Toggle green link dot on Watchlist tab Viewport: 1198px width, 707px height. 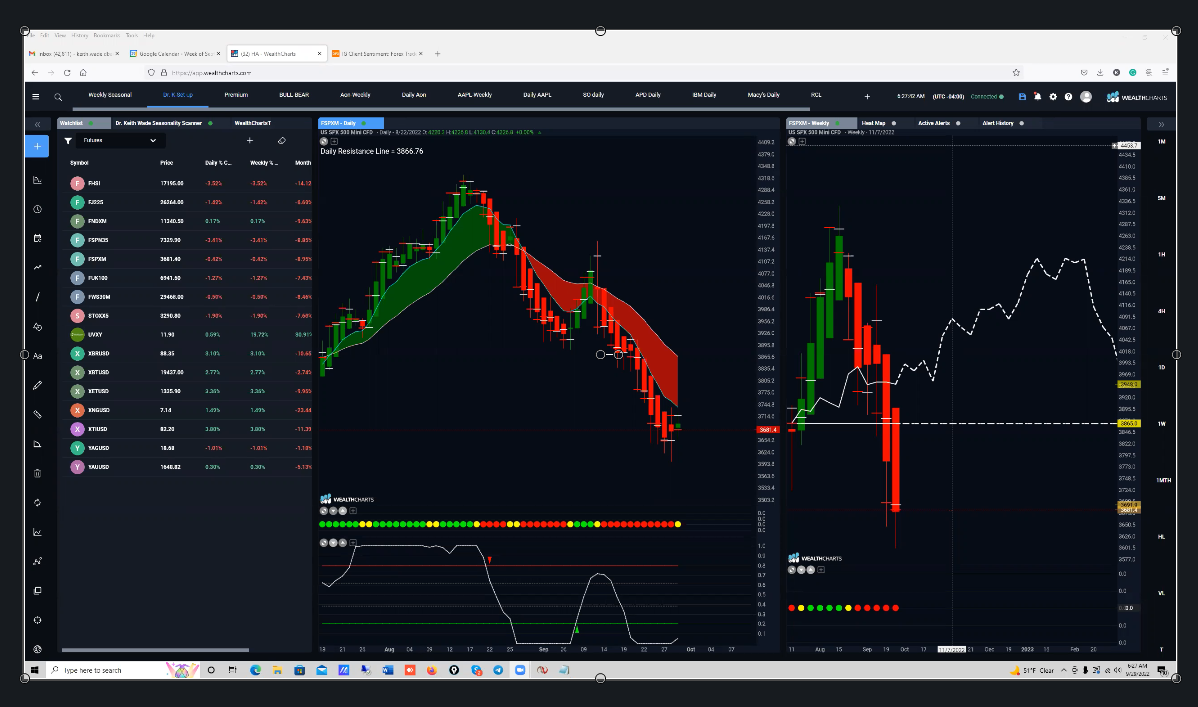(90, 123)
